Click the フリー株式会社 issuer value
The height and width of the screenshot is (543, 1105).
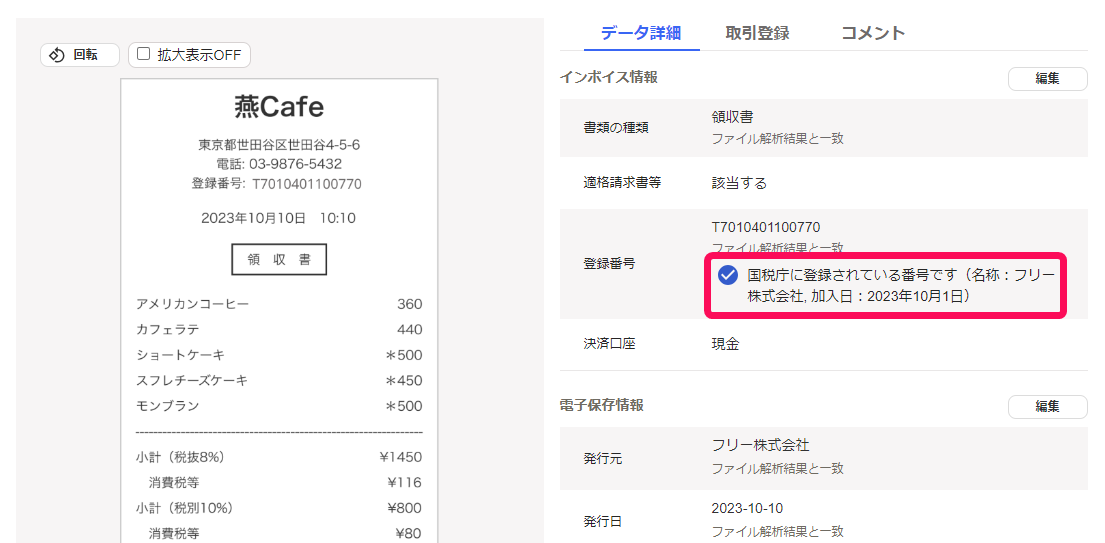[760, 445]
